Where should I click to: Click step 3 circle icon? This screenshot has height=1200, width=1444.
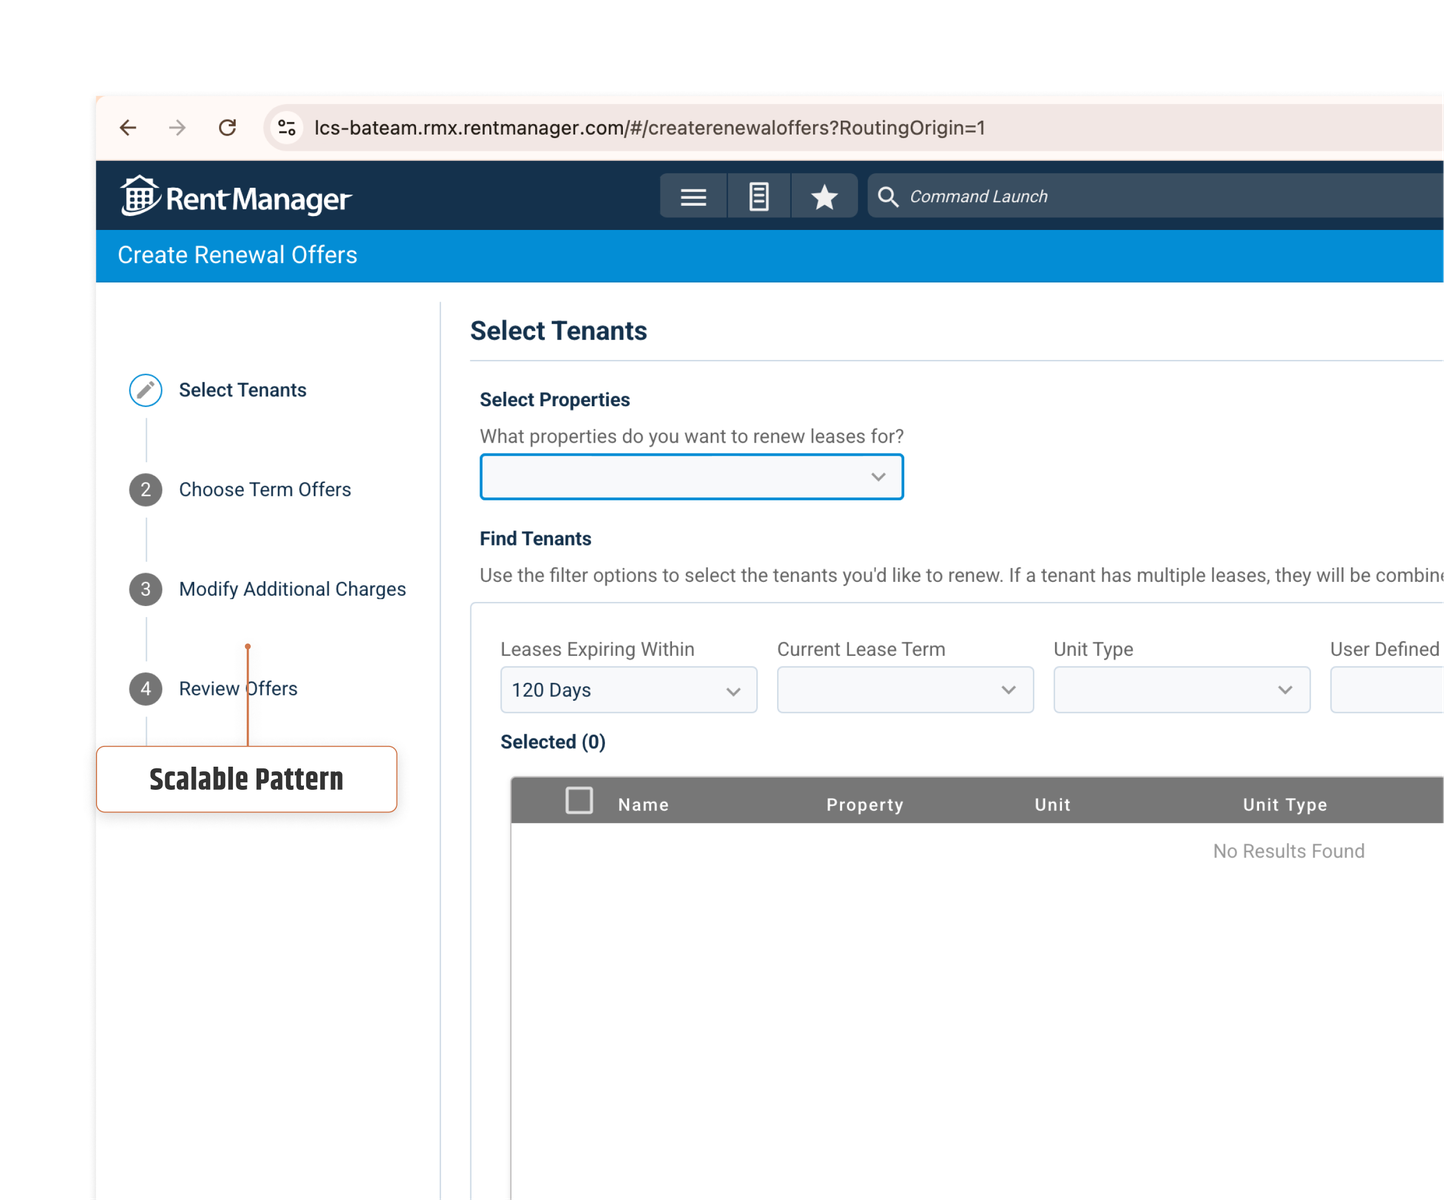click(x=146, y=589)
